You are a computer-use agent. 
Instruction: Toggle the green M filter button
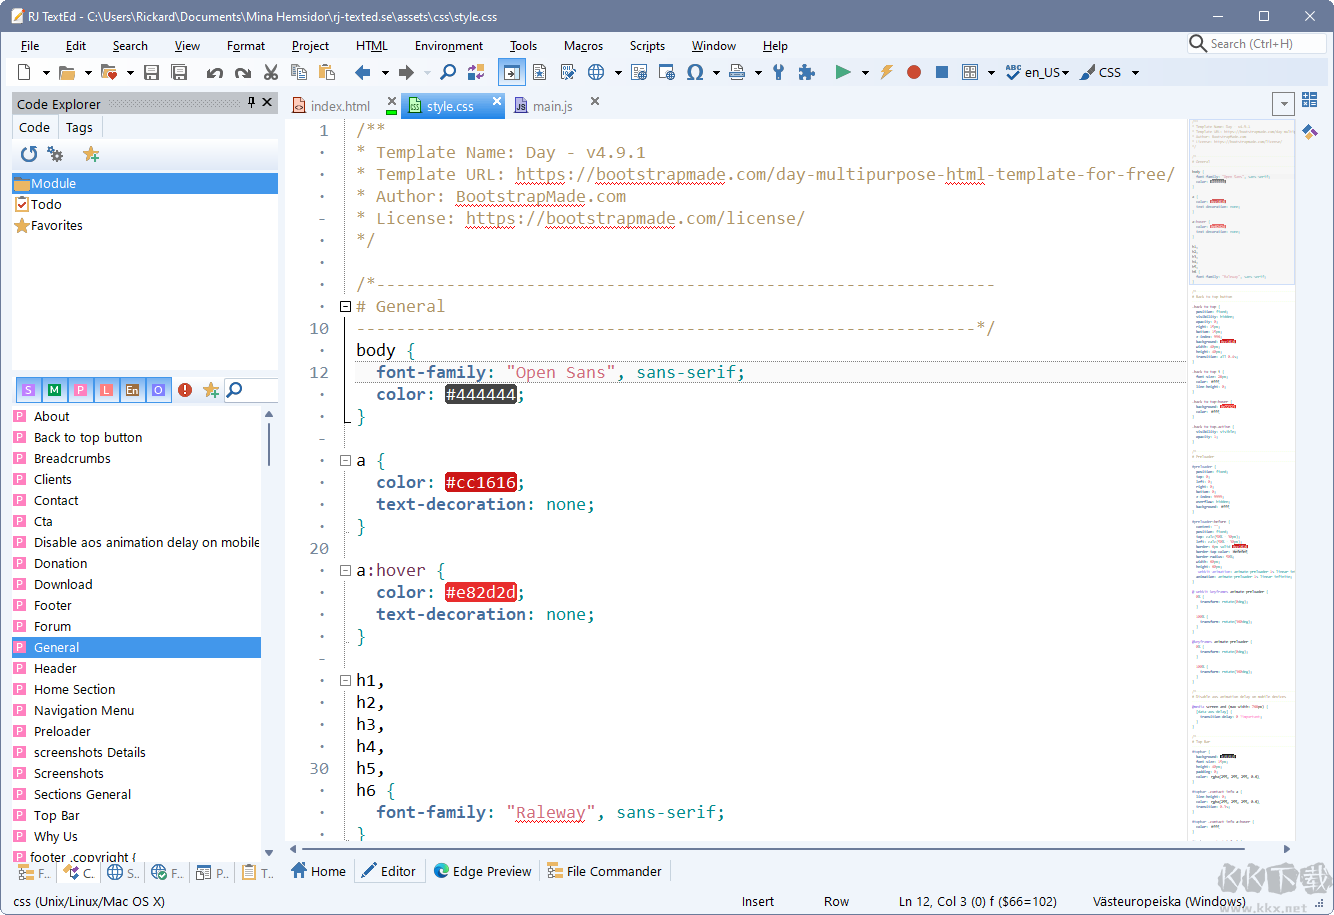point(54,390)
